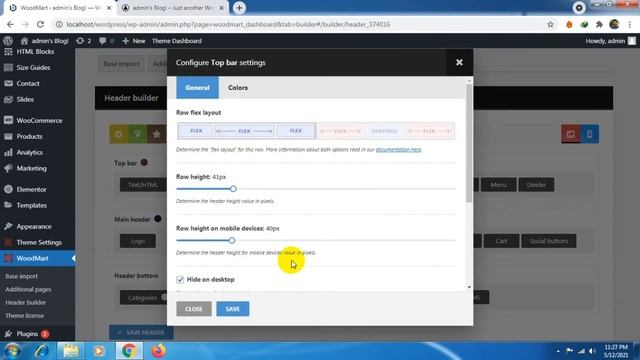
Task: Click the browser back arrow
Action: pyautogui.click(x=10, y=24)
